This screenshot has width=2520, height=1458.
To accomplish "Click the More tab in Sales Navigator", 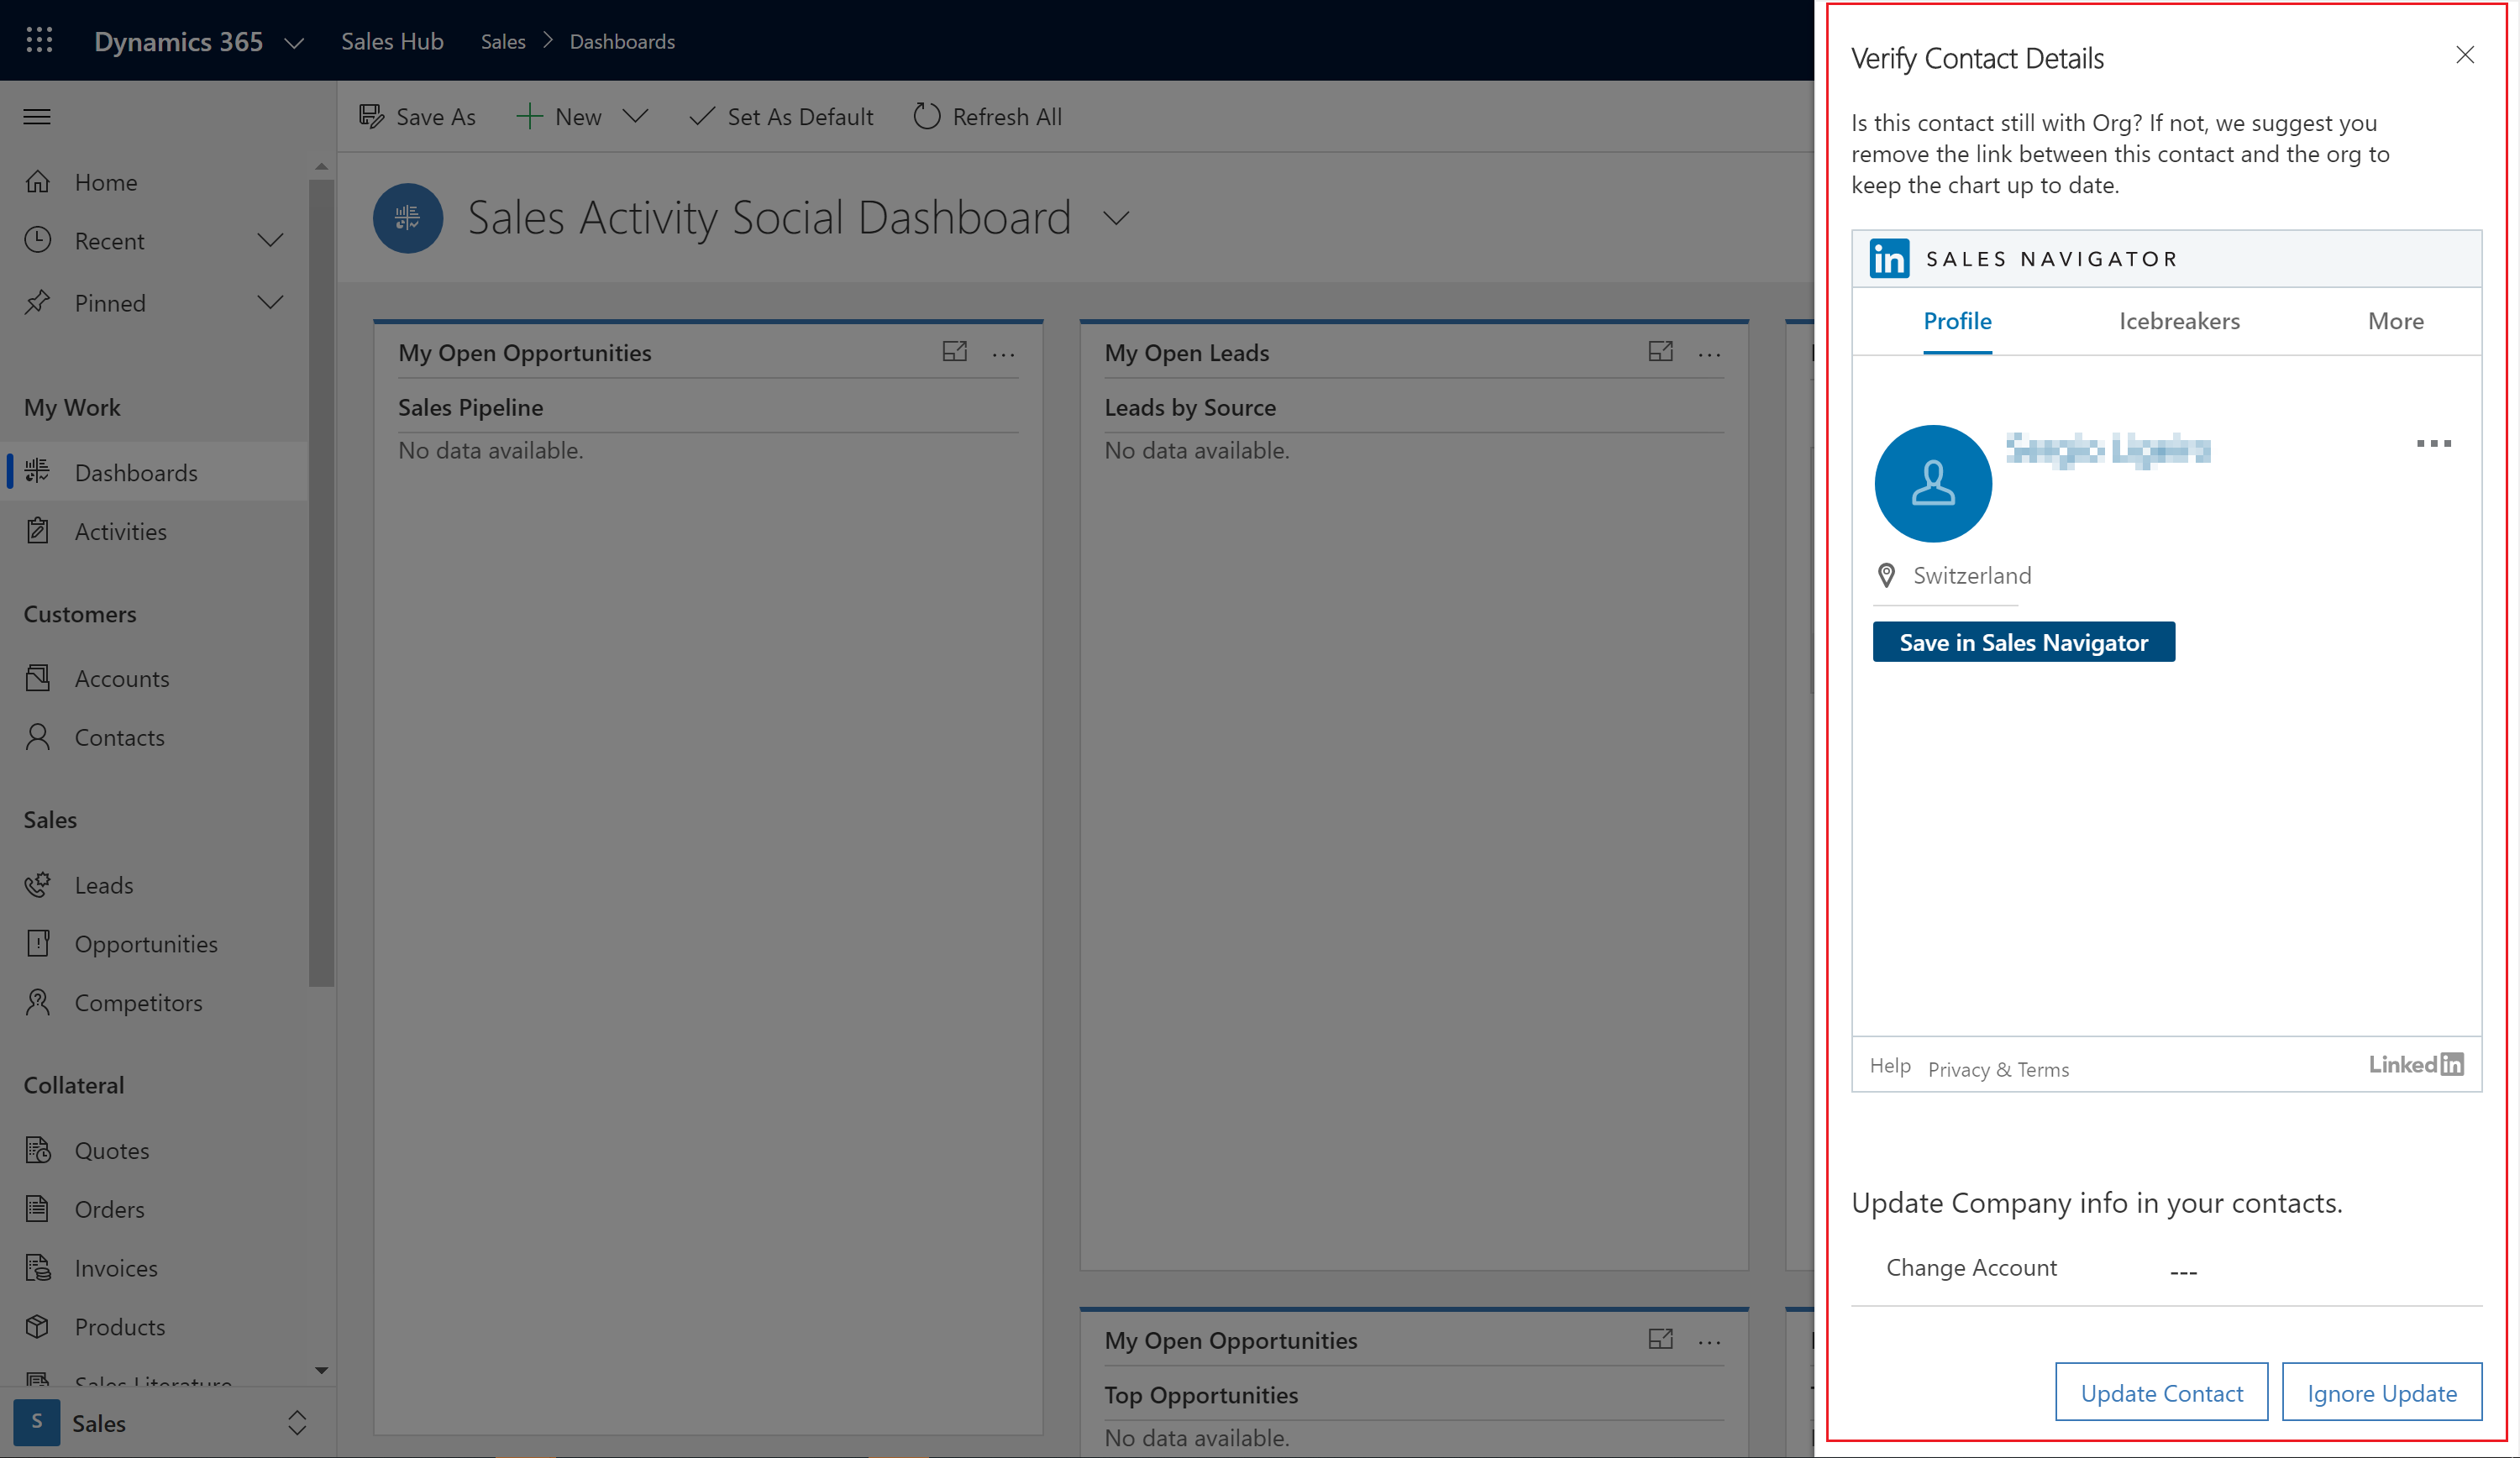I will [x=2397, y=319].
